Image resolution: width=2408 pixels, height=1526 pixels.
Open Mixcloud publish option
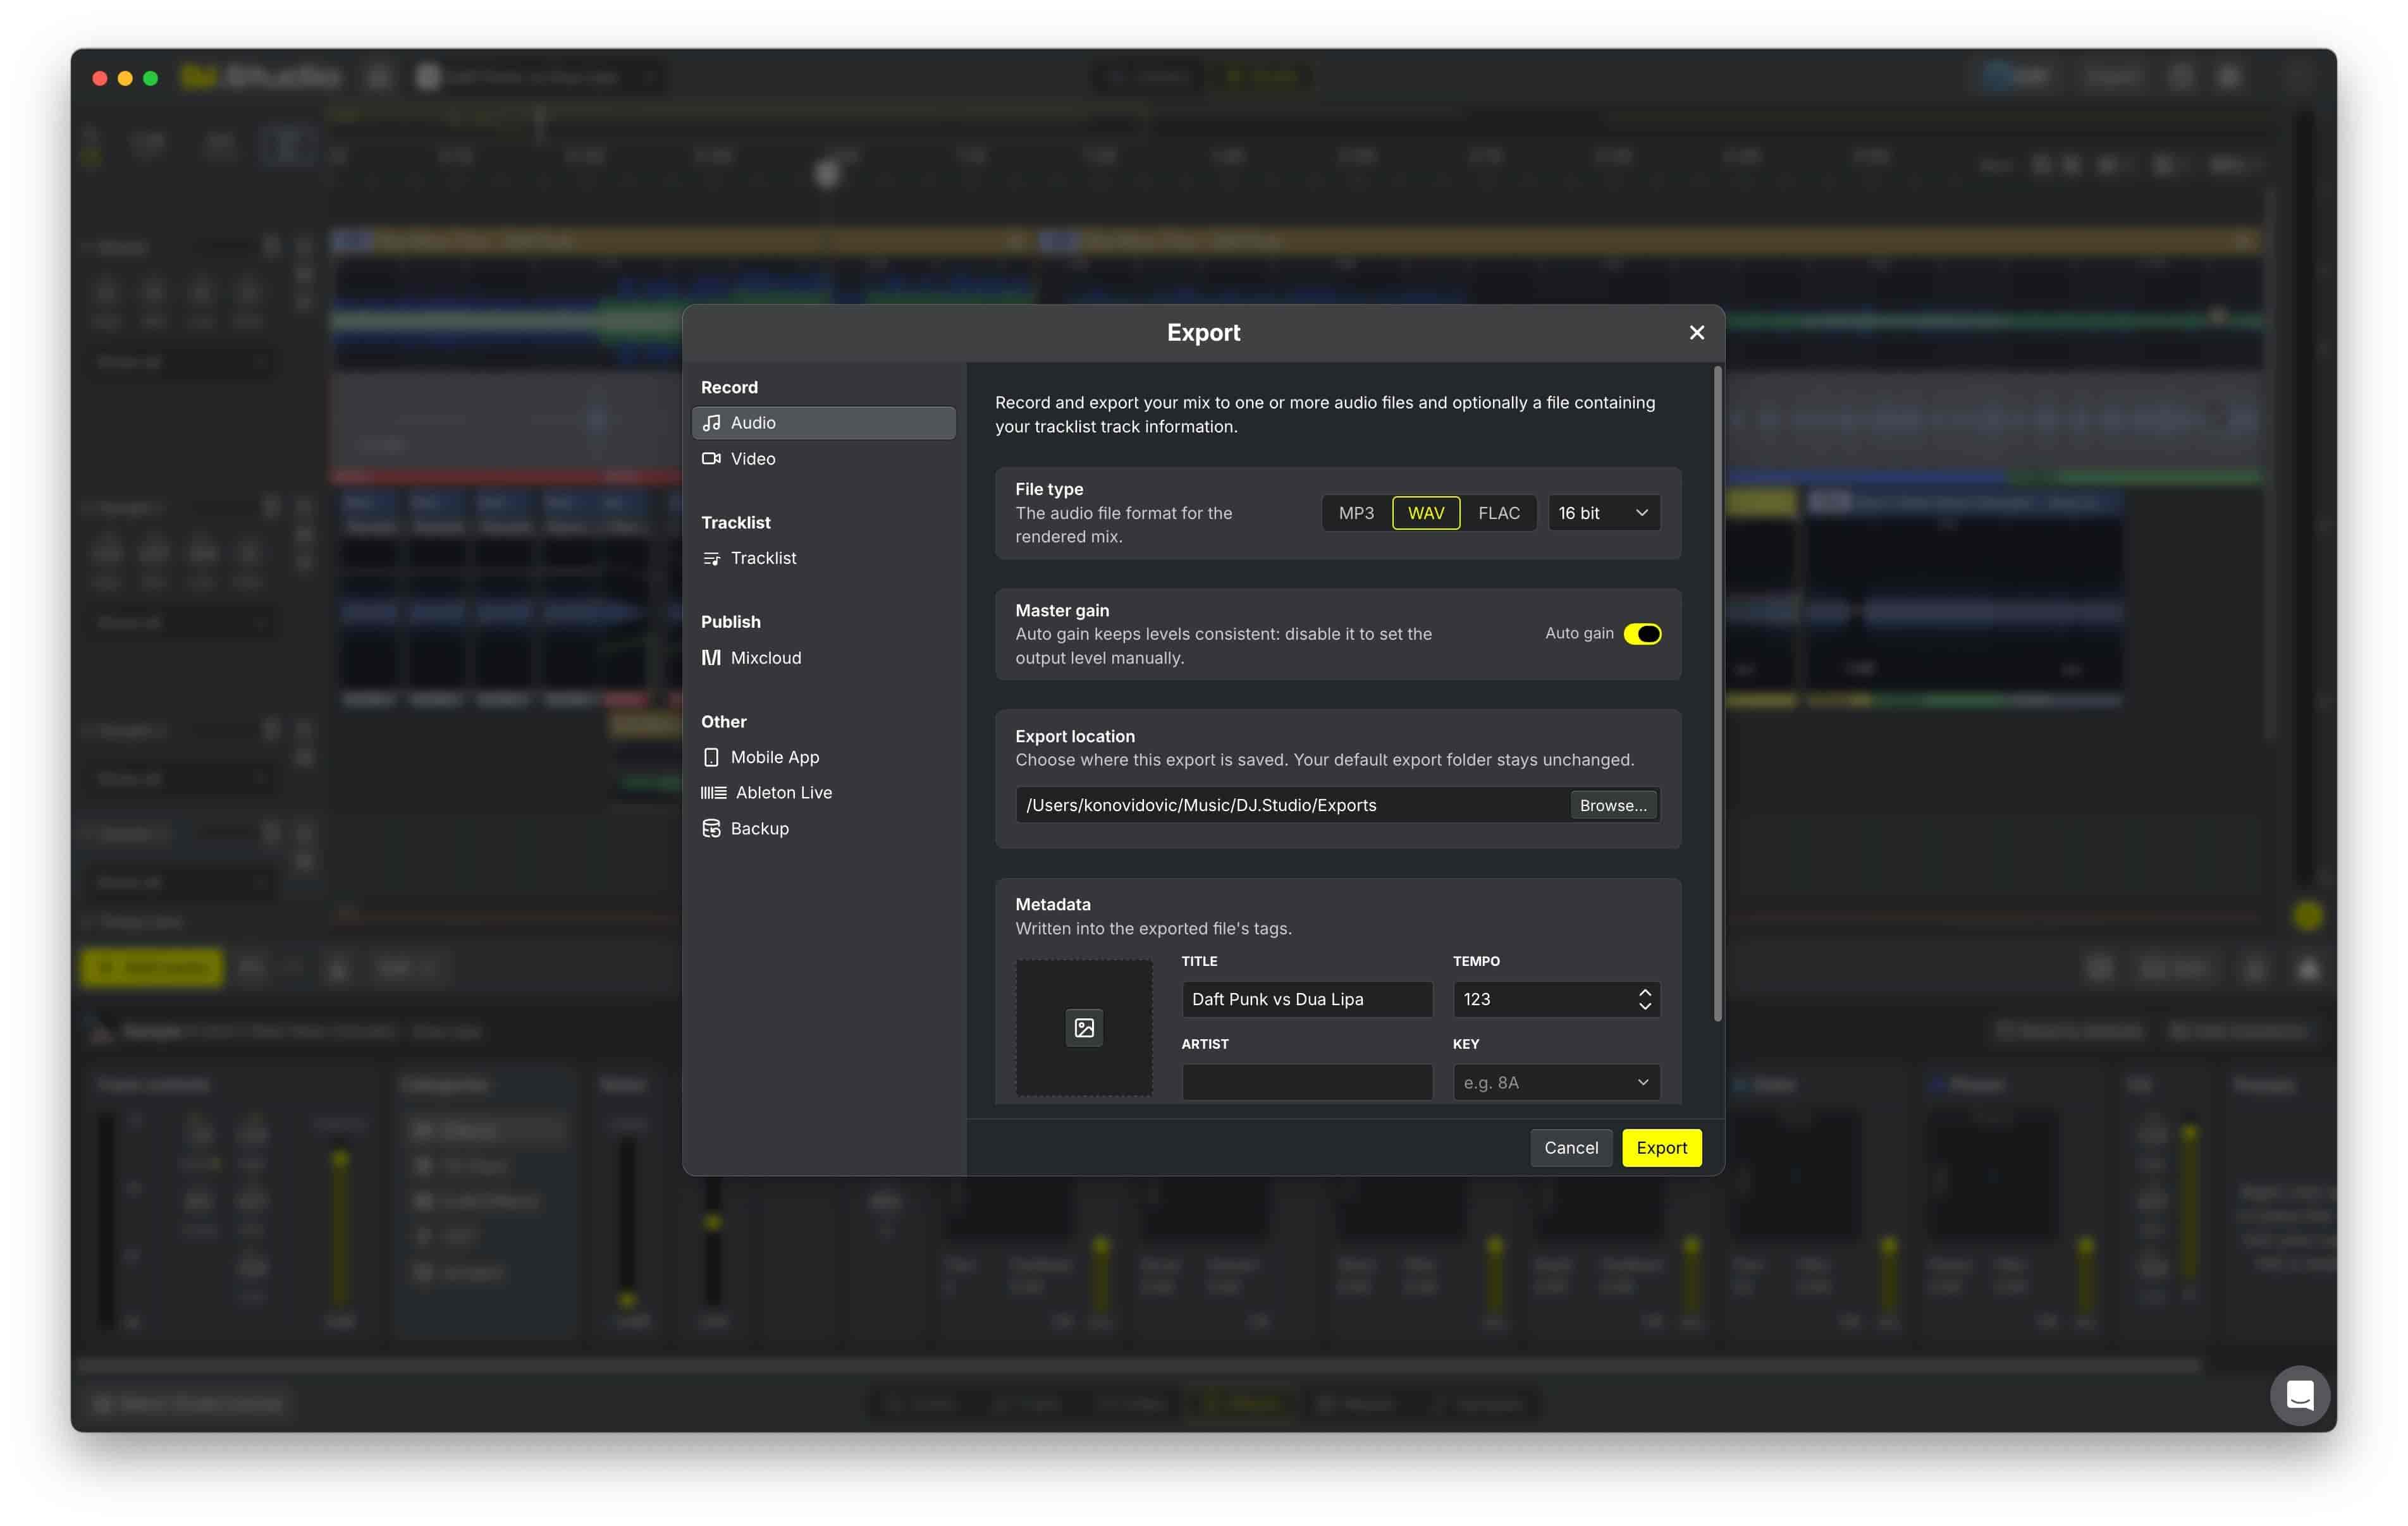(x=823, y=658)
